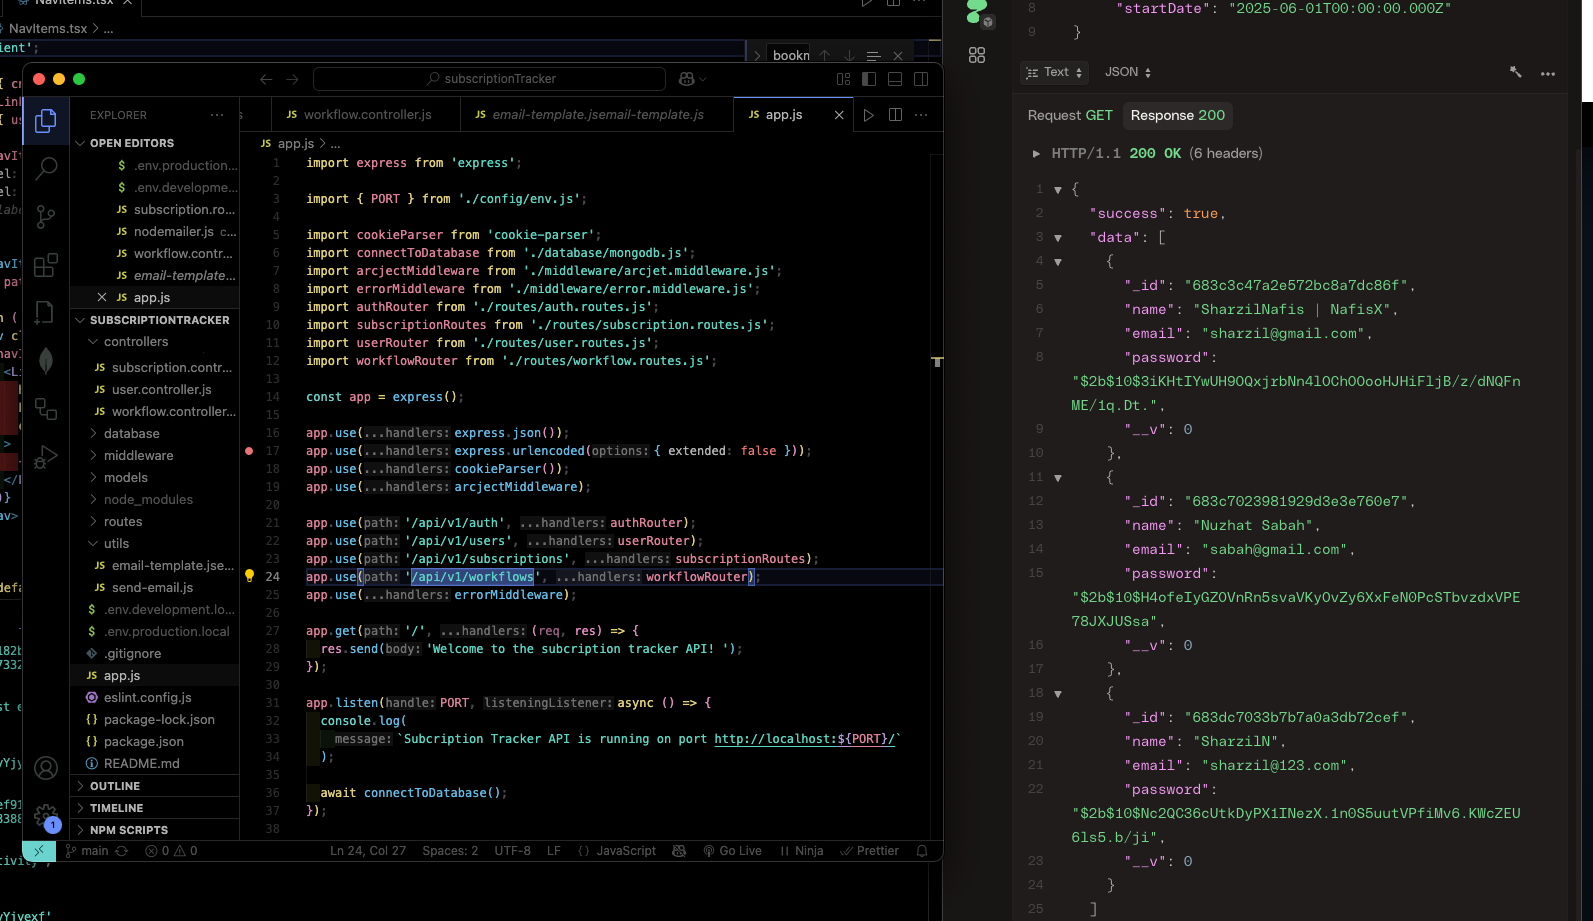The width and height of the screenshot is (1593, 921).
Task: Change indentation via Spaces: 2
Action: (450, 851)
